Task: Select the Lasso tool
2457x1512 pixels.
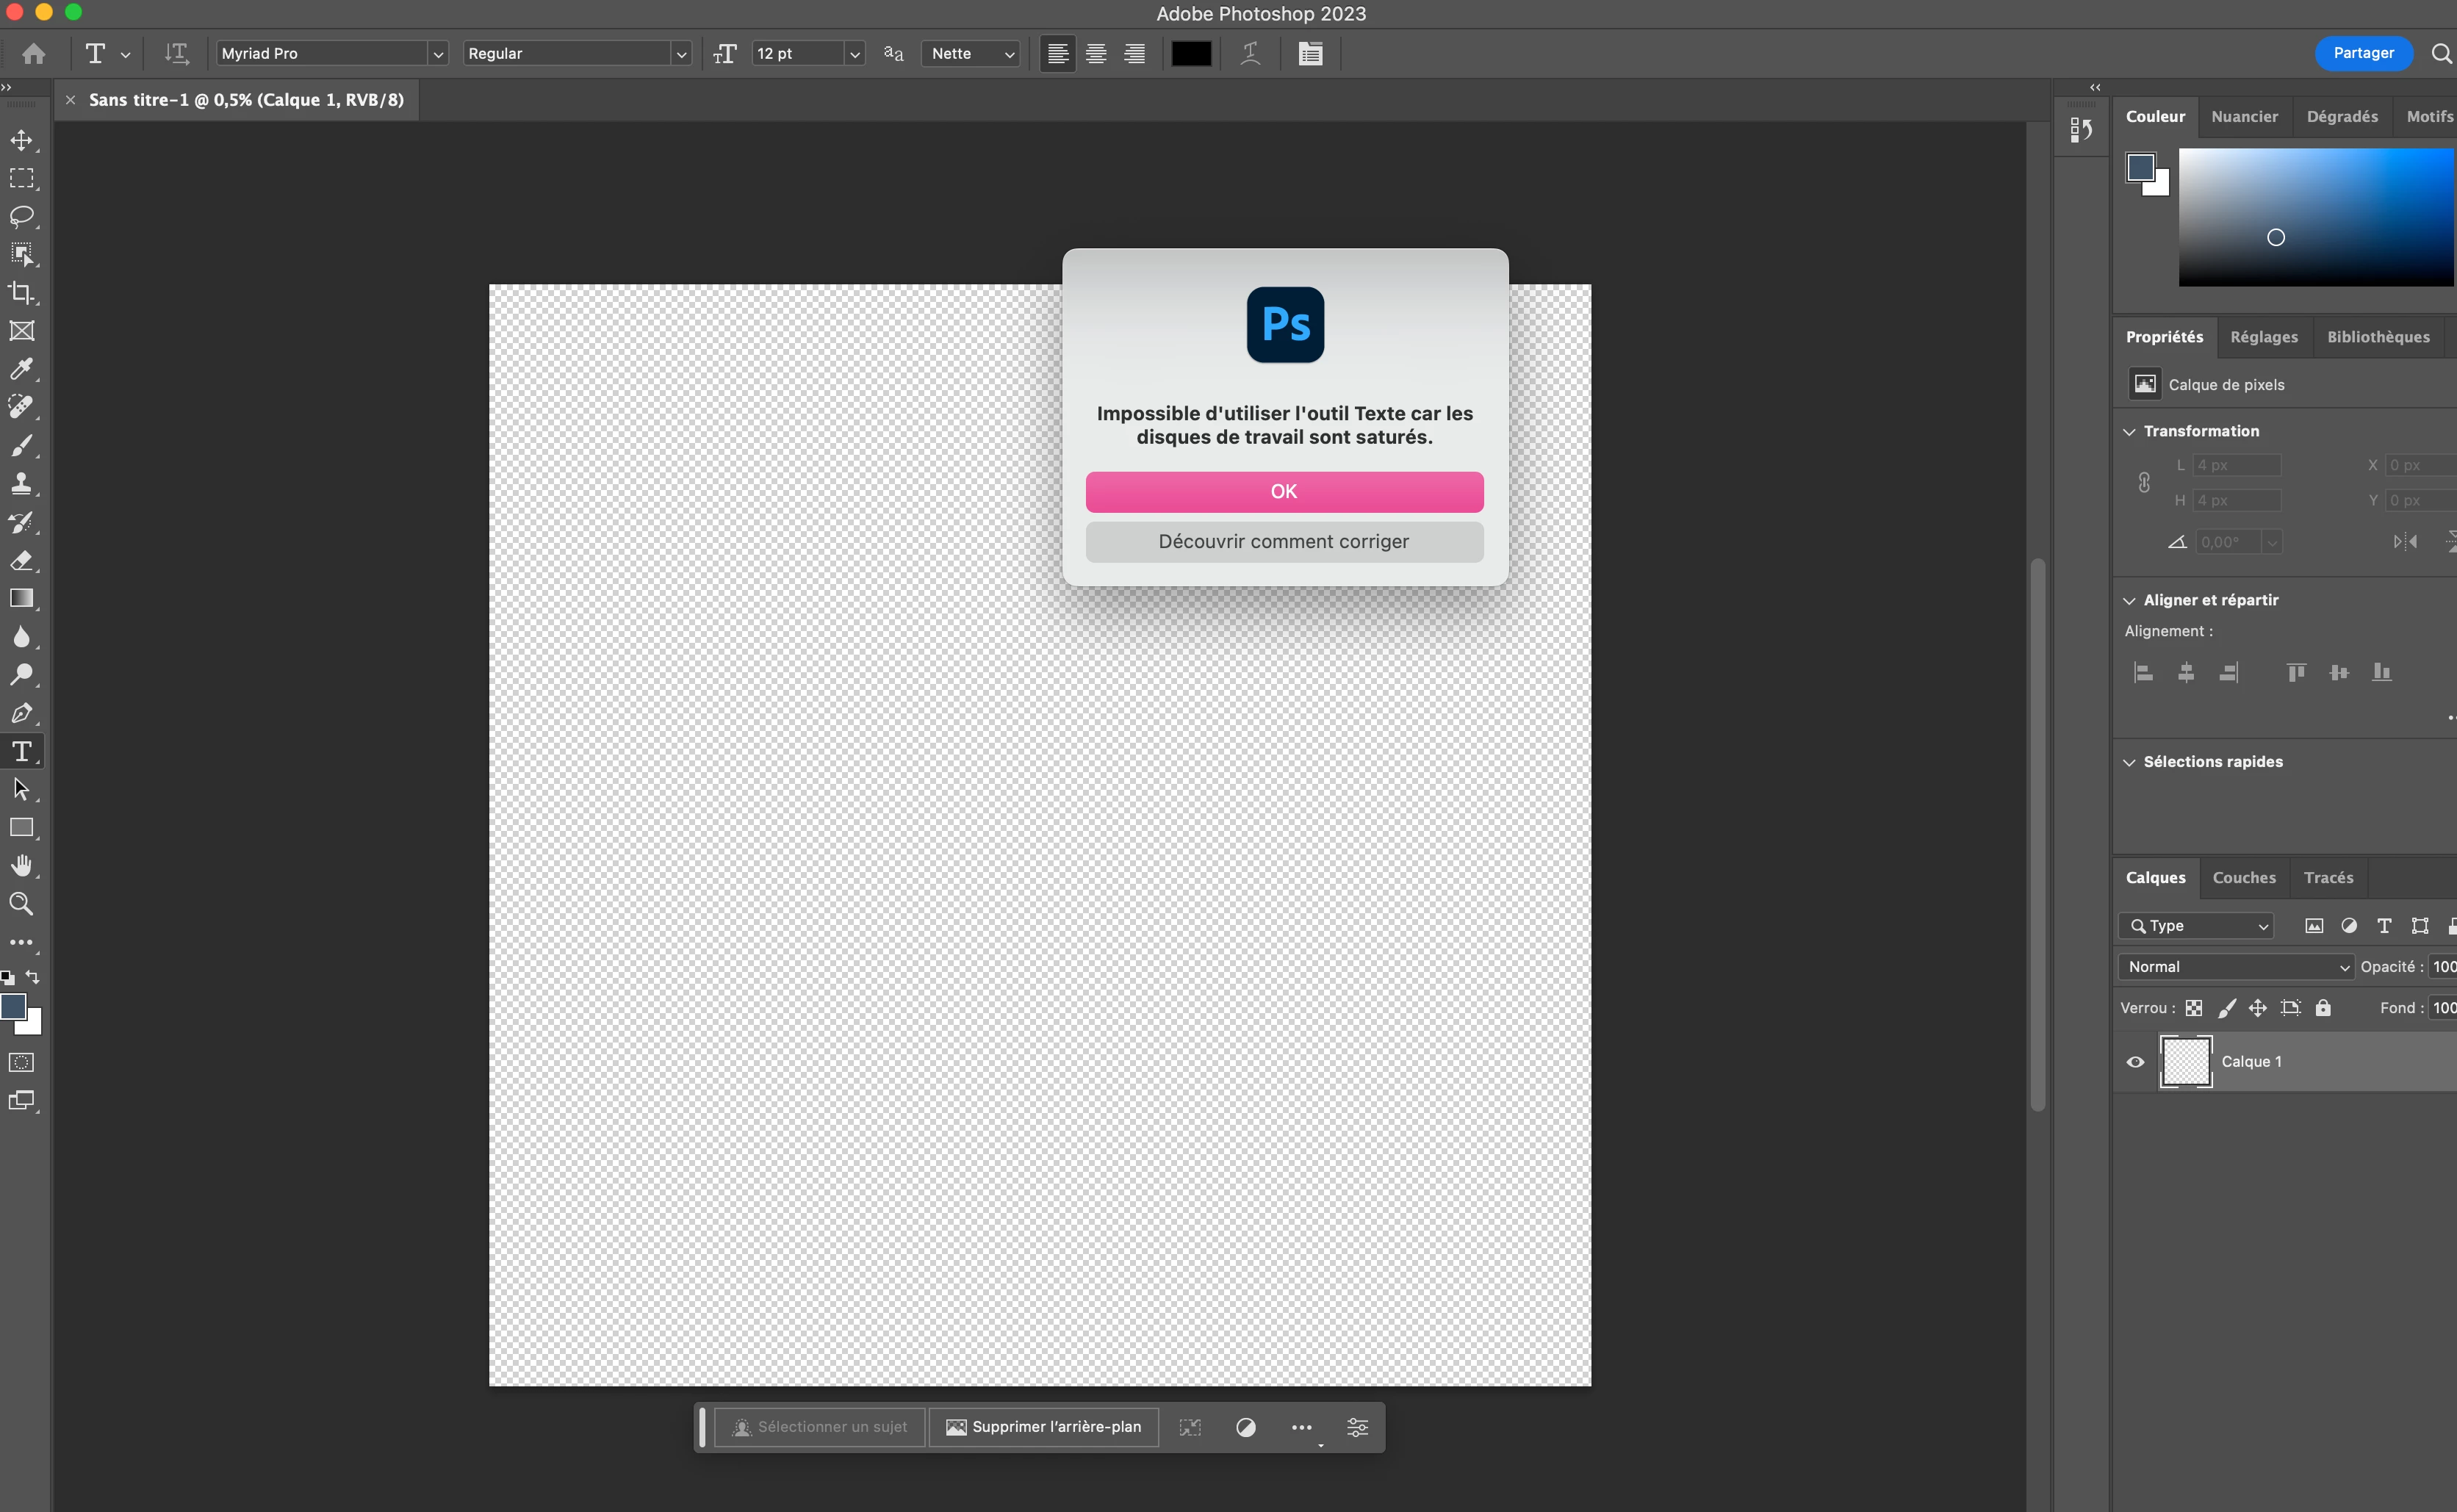Action: coord(21,216)
